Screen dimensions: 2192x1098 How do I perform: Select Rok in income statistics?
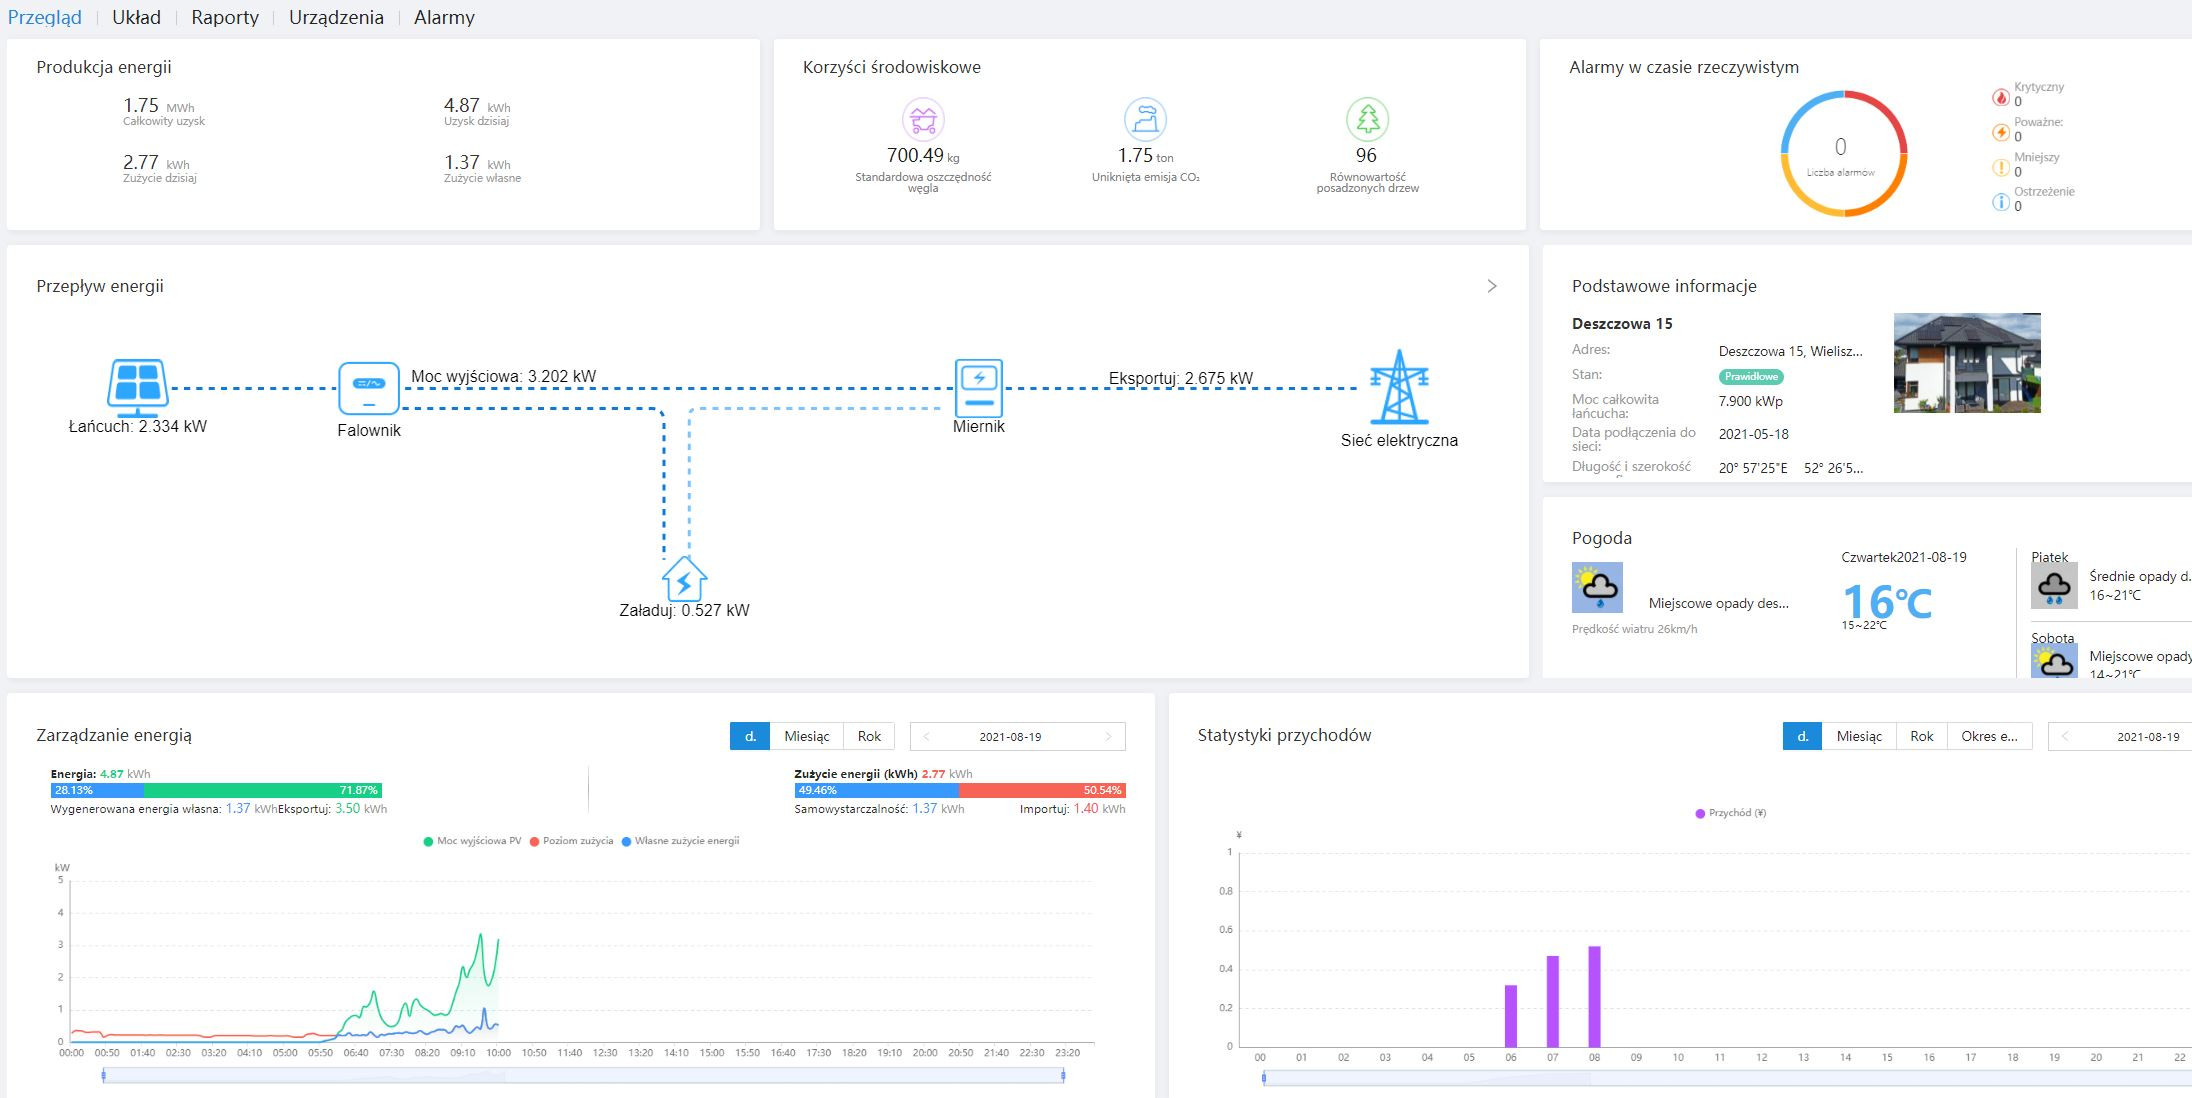pos(1921,736)
